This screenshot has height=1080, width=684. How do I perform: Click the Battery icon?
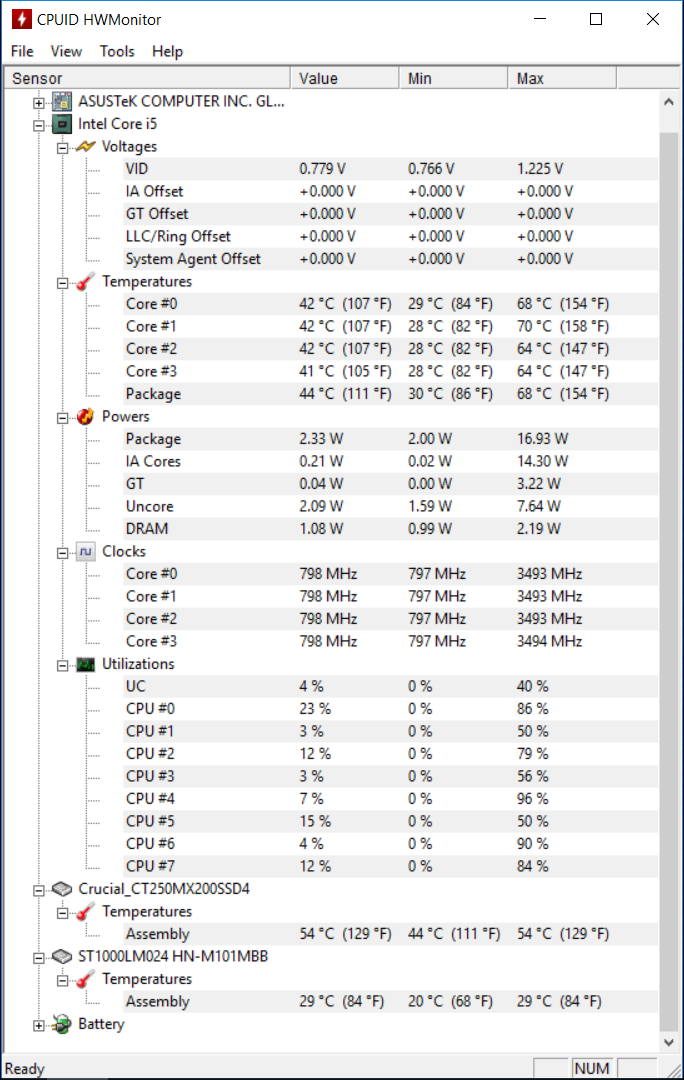tap(62, 1024)
